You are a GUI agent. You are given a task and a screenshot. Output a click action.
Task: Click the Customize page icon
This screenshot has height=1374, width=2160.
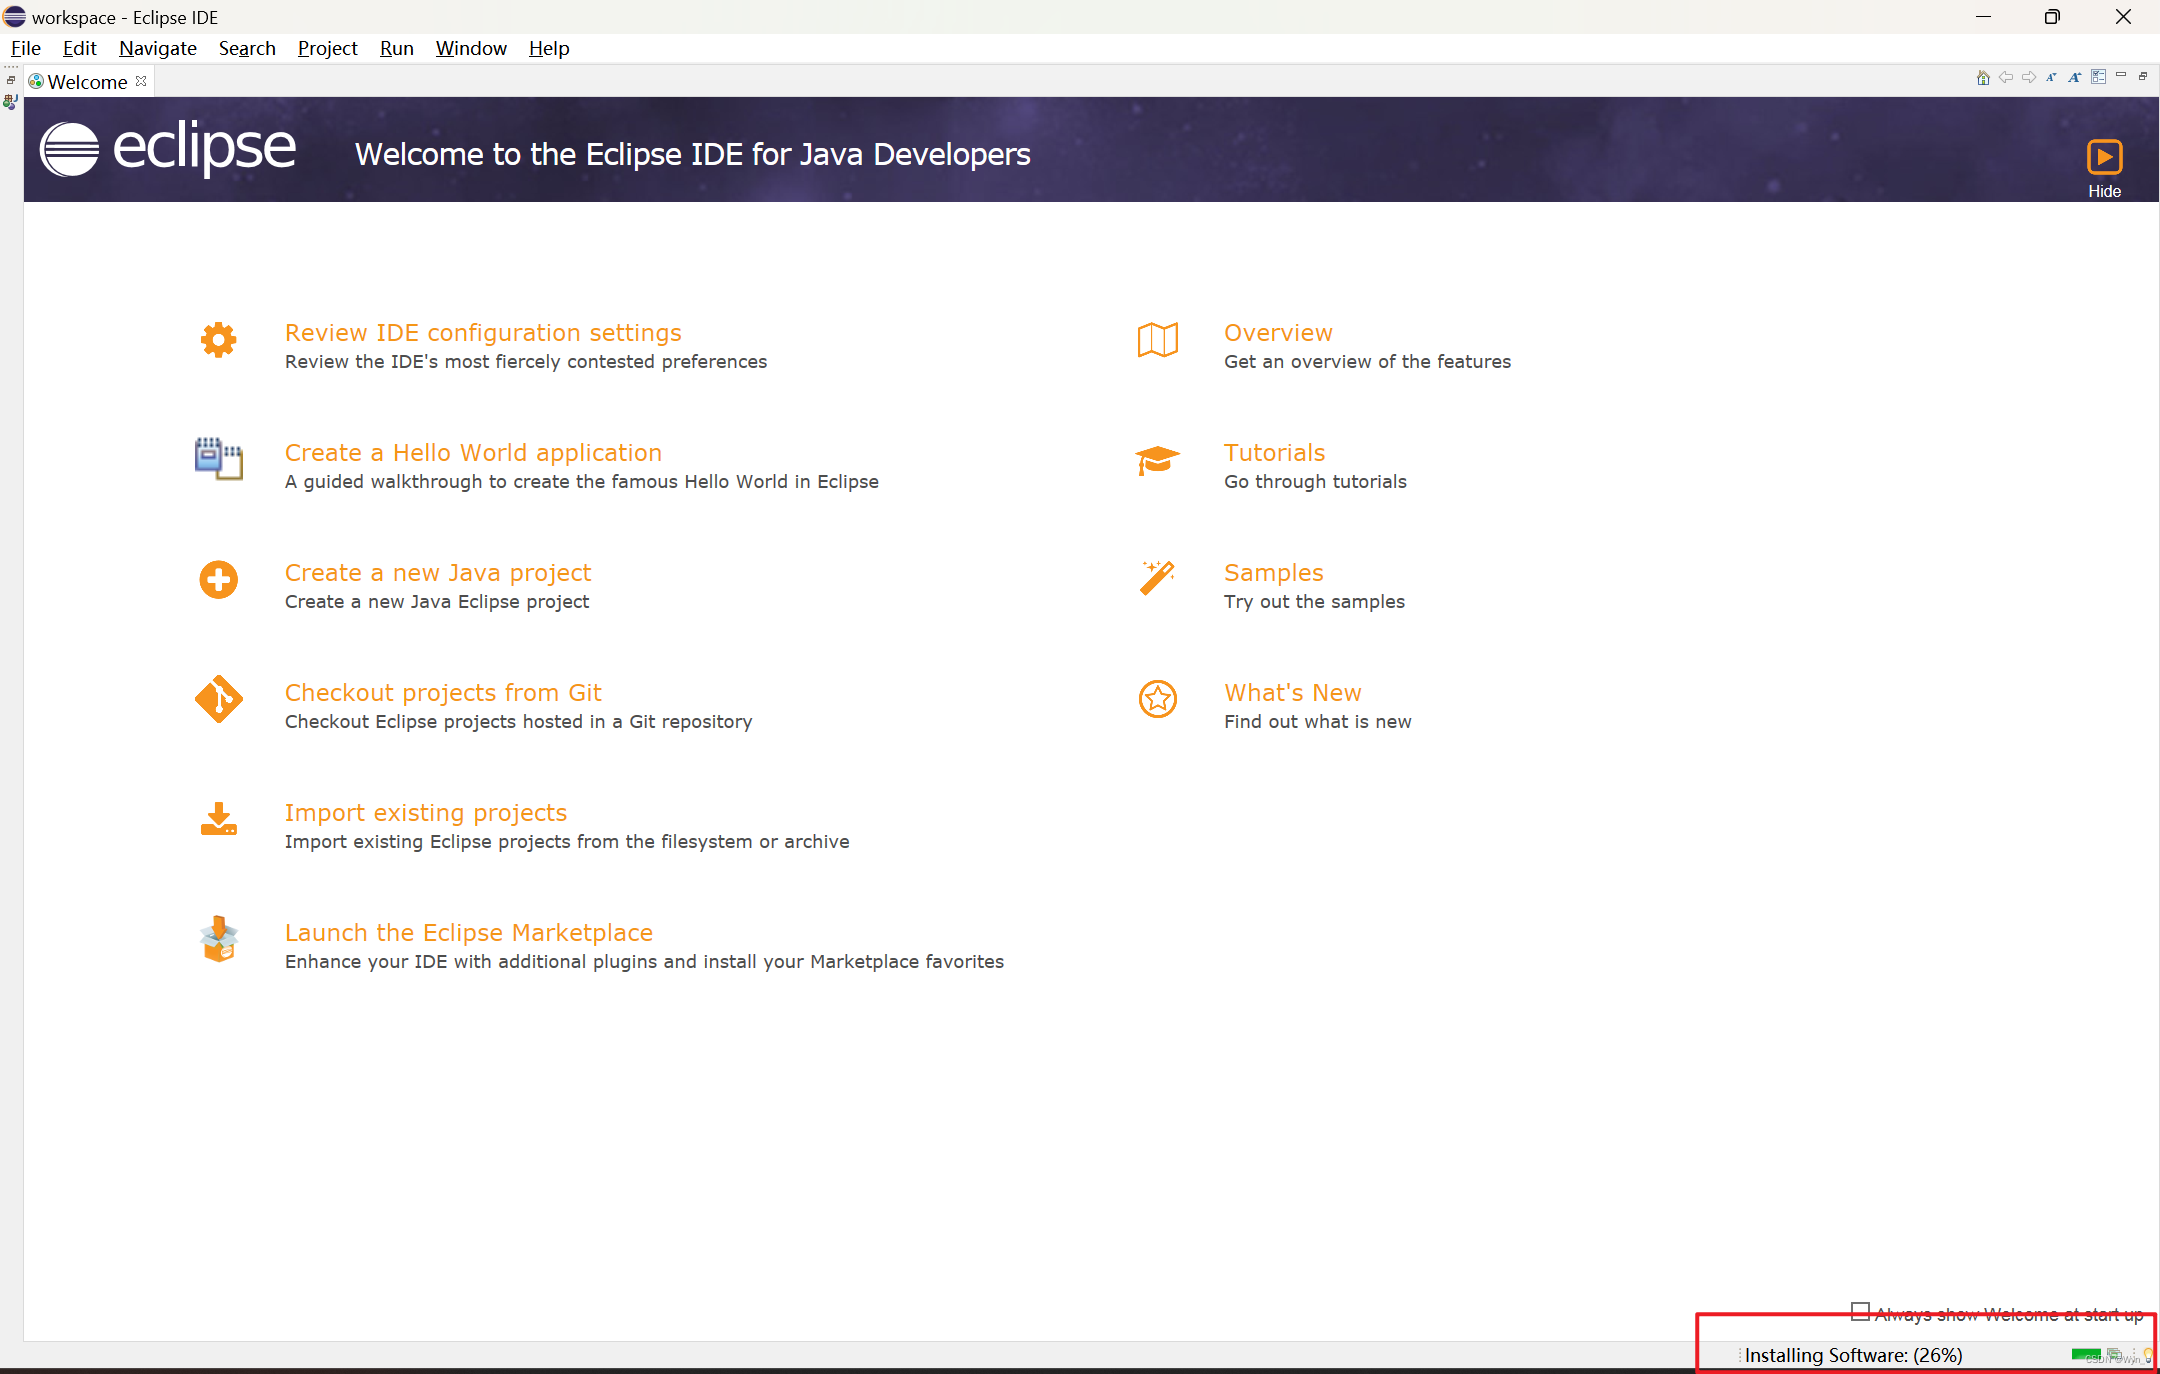[x=2098, y=77]
